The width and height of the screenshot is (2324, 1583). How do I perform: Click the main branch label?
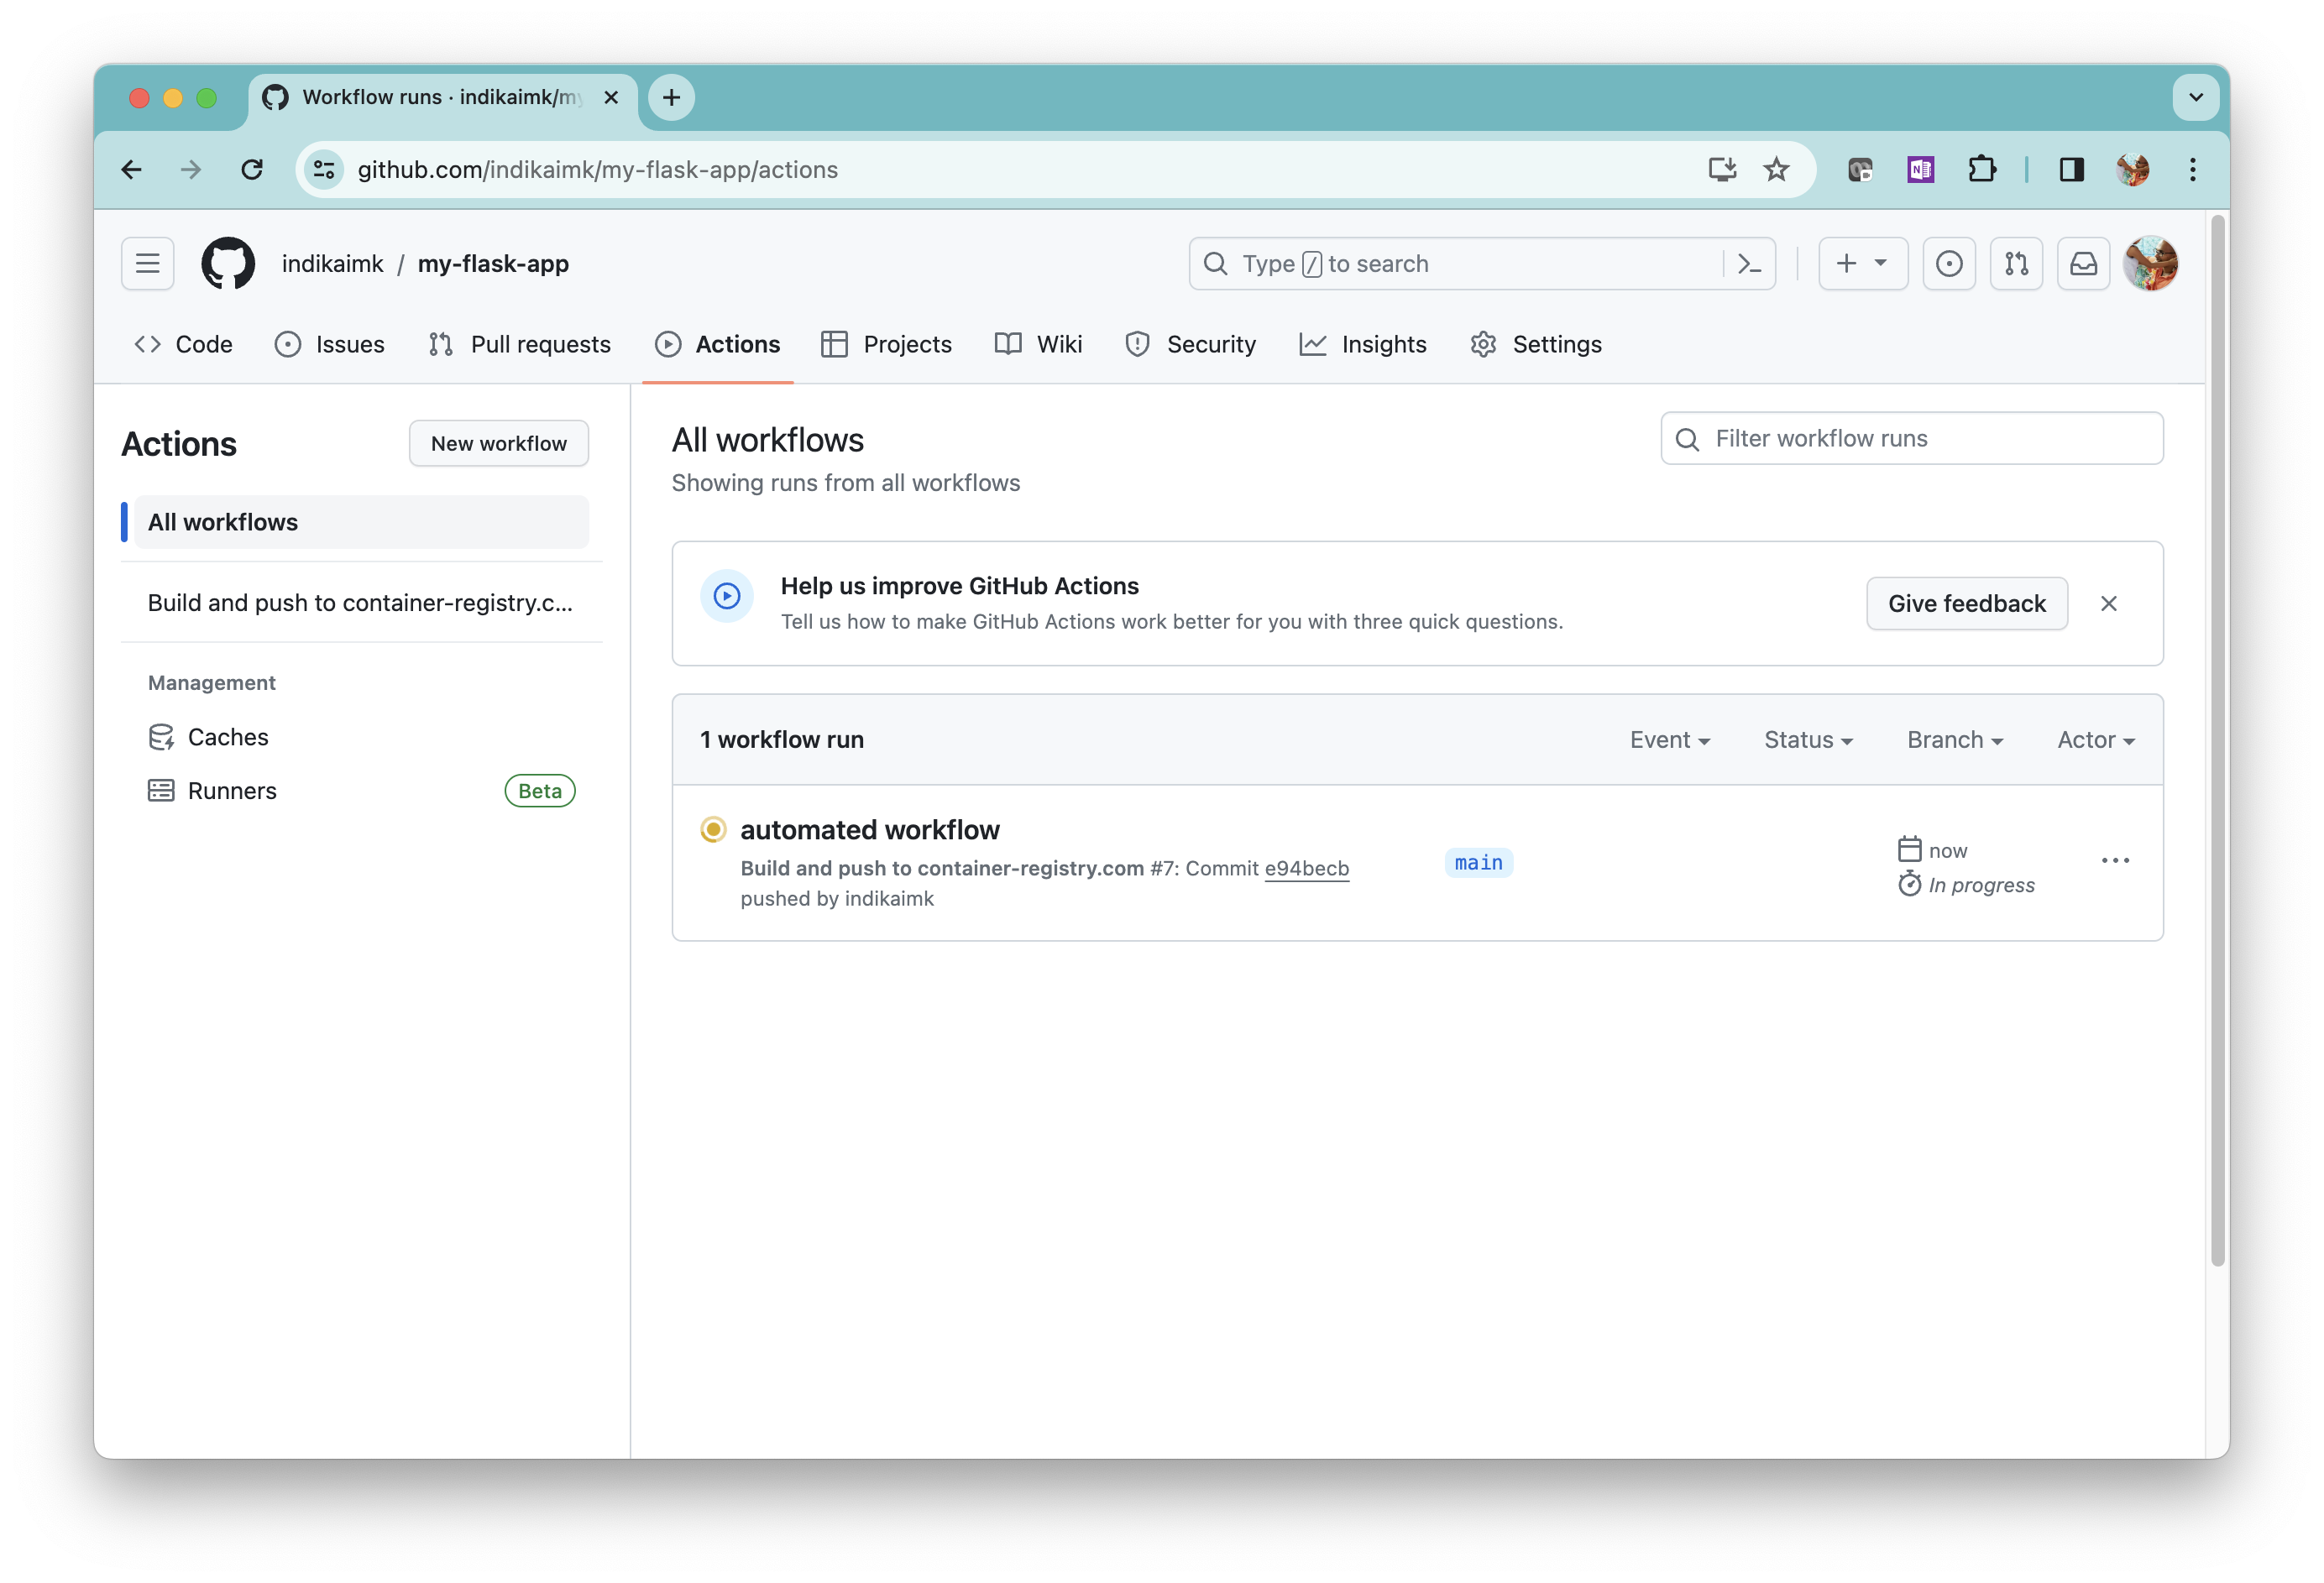[1478, 863]
